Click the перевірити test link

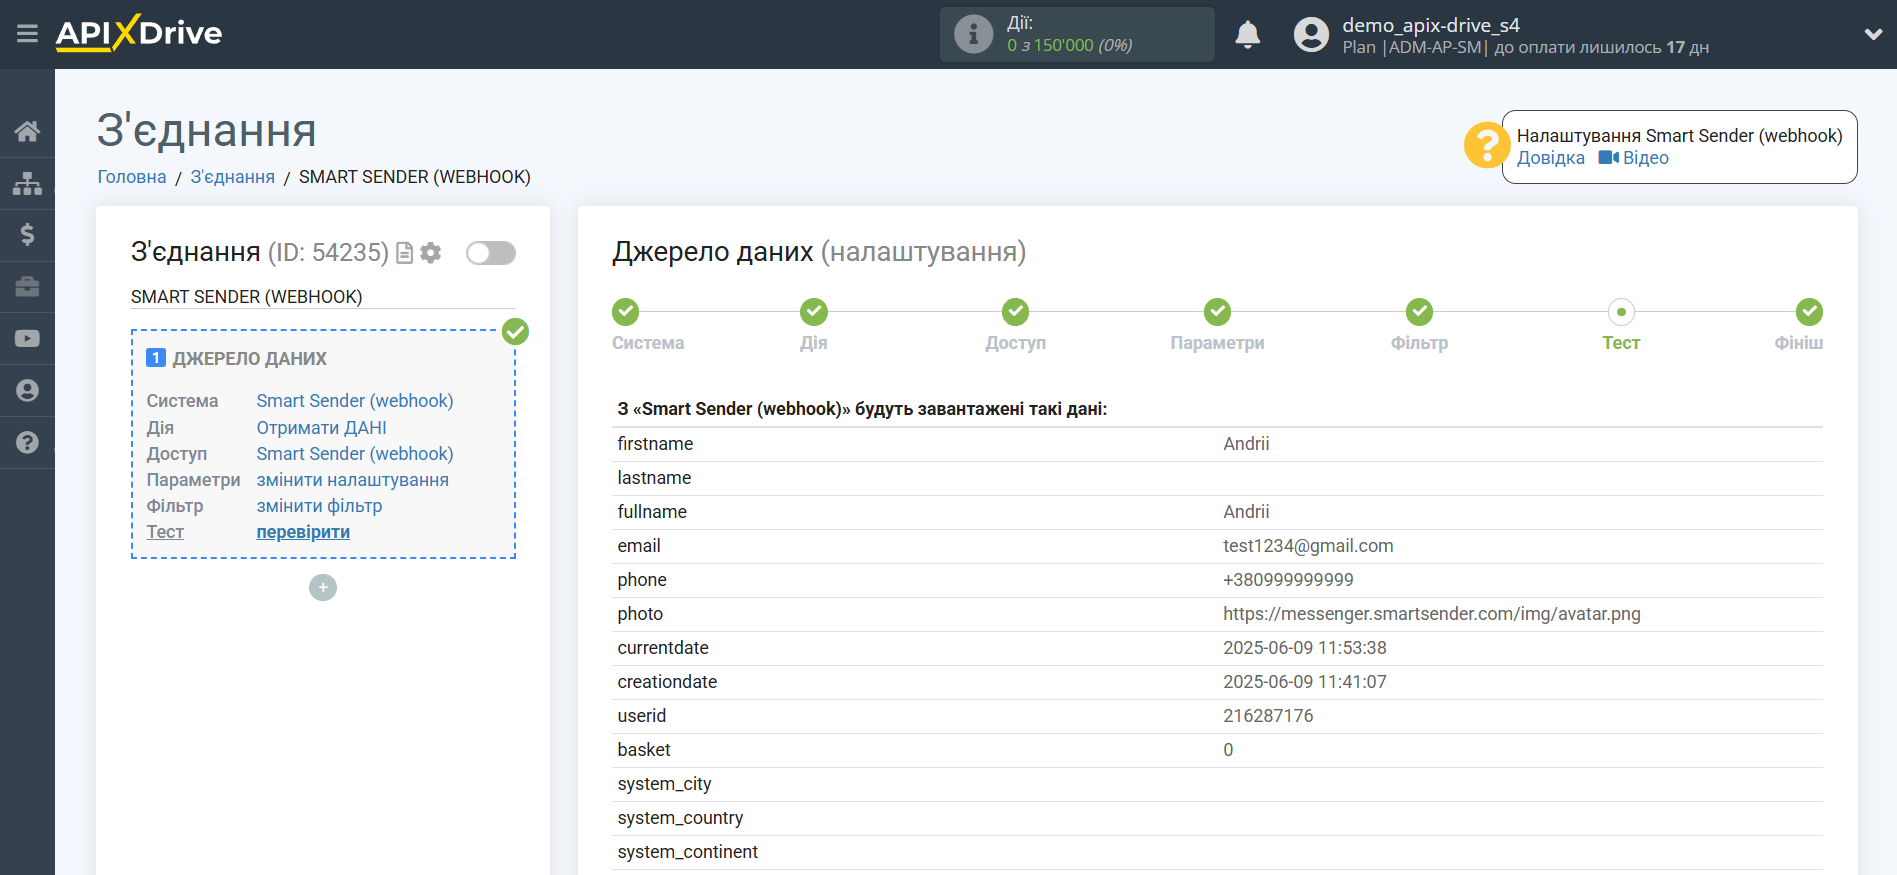(303, 532)
